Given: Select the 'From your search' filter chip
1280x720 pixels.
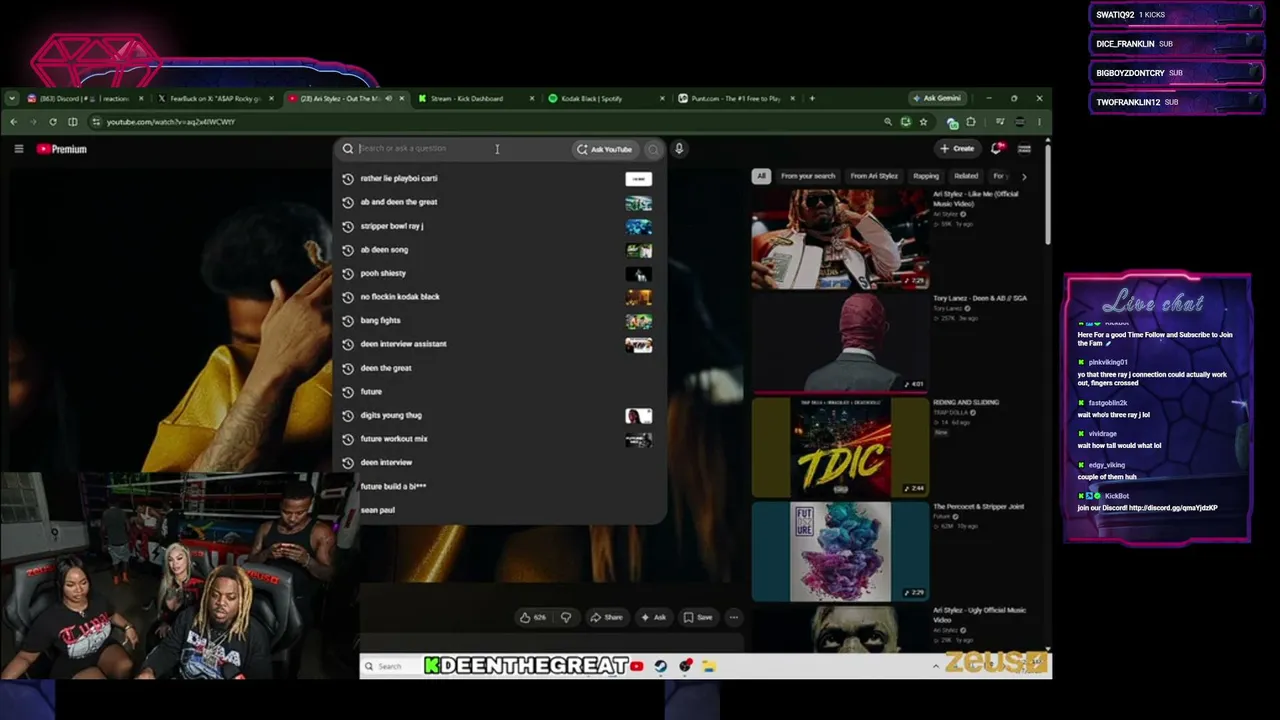Looking at the screenshot, I should point(808,176).
